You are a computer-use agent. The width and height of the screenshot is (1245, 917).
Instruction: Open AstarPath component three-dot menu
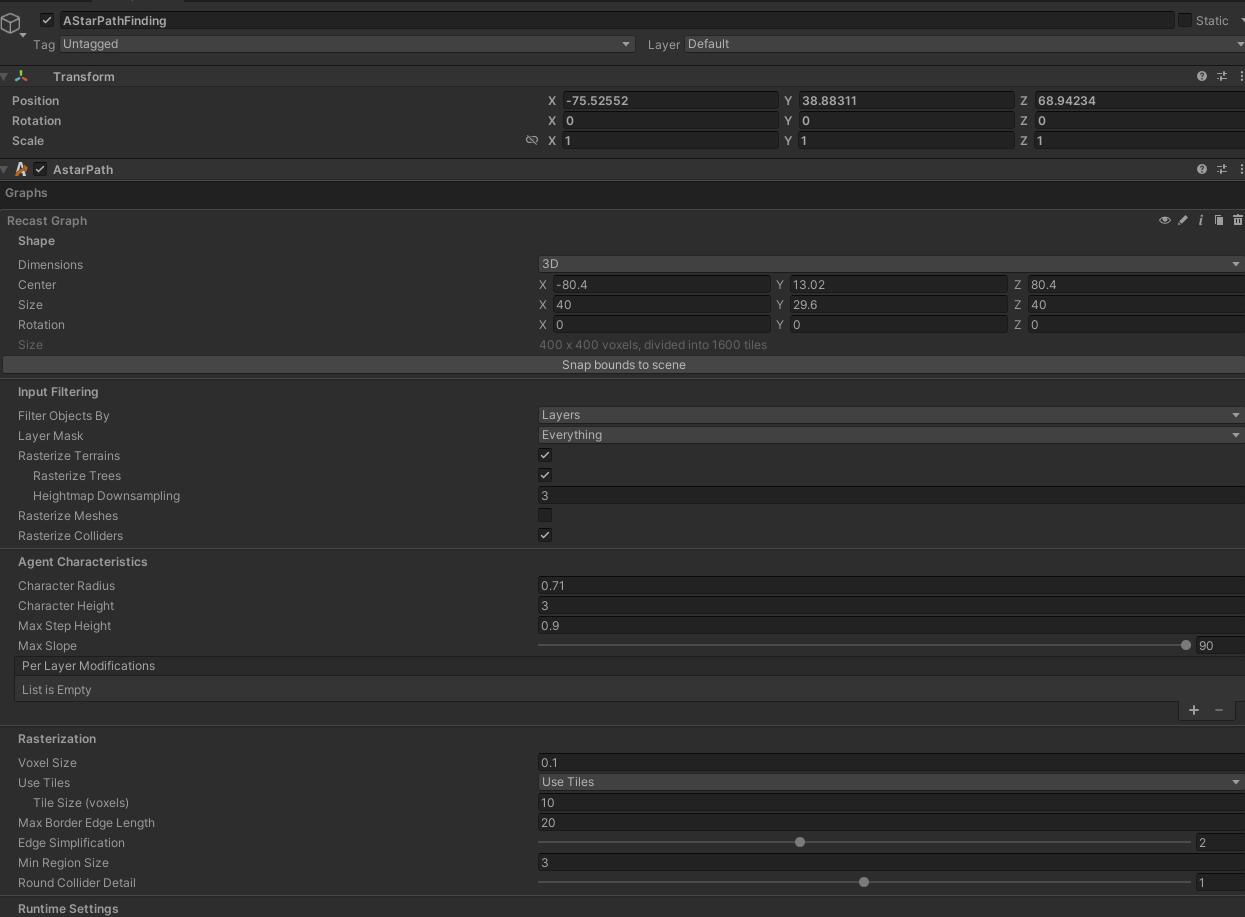tap(1241, 169)
